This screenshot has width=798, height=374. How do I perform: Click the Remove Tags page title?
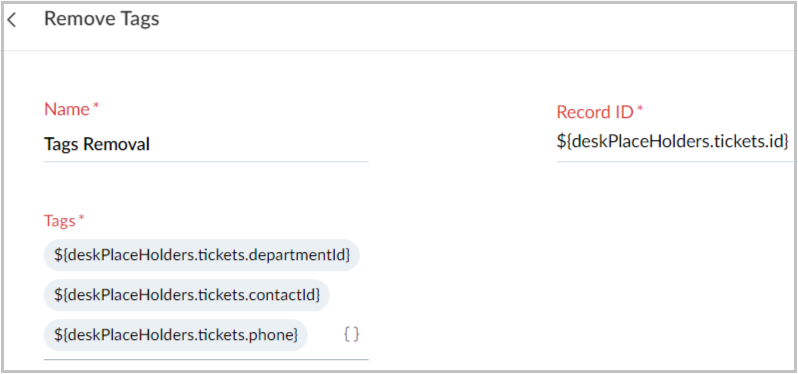(102, 19)
